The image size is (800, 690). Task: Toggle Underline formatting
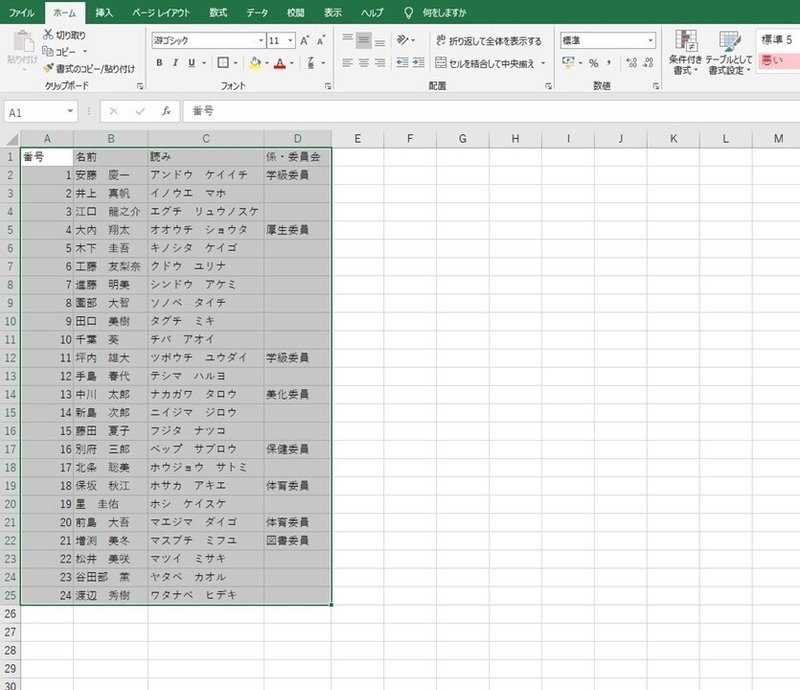point(192,63)
